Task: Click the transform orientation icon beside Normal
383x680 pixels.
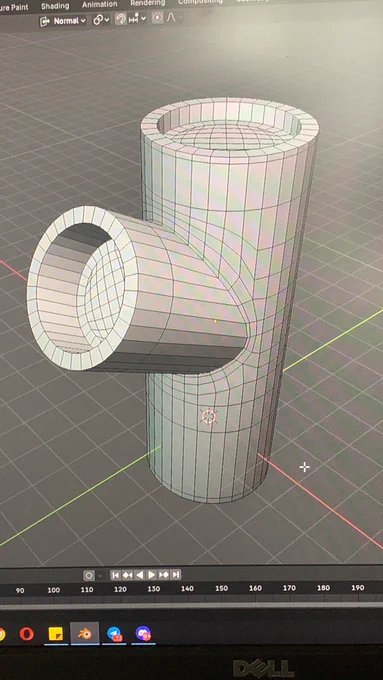Action: [45, 21]
